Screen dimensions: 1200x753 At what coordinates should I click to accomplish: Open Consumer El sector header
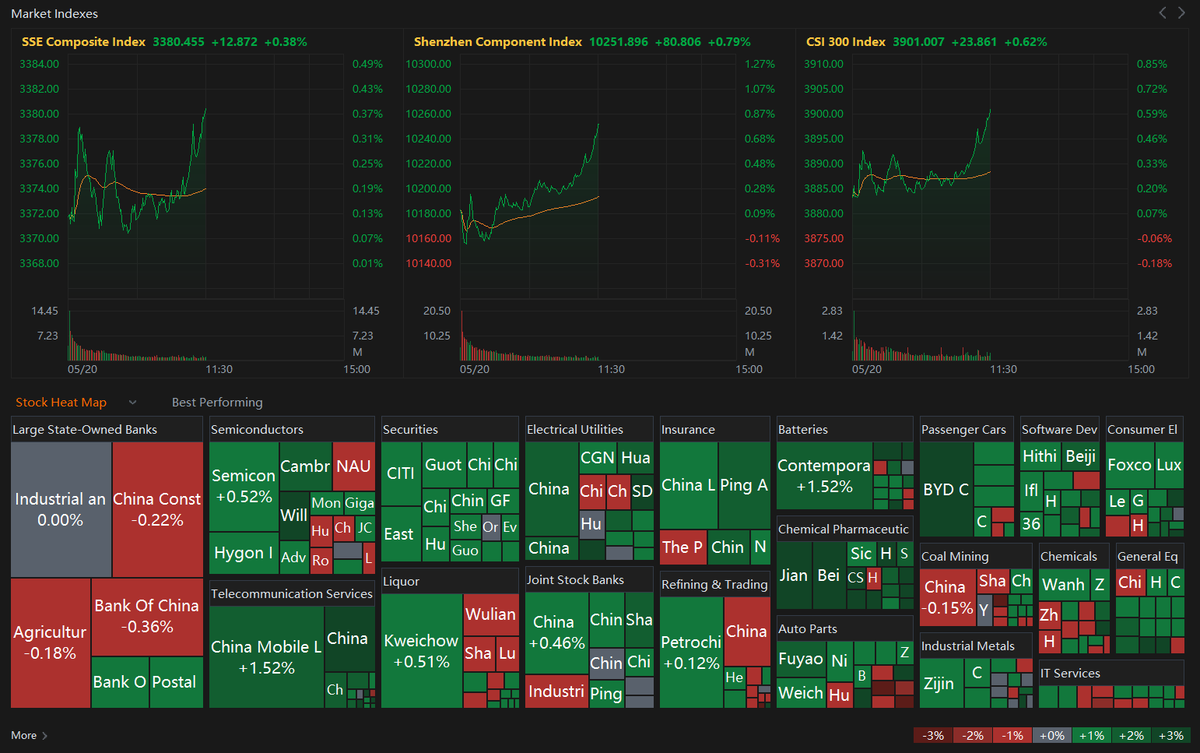(1147, 429)
